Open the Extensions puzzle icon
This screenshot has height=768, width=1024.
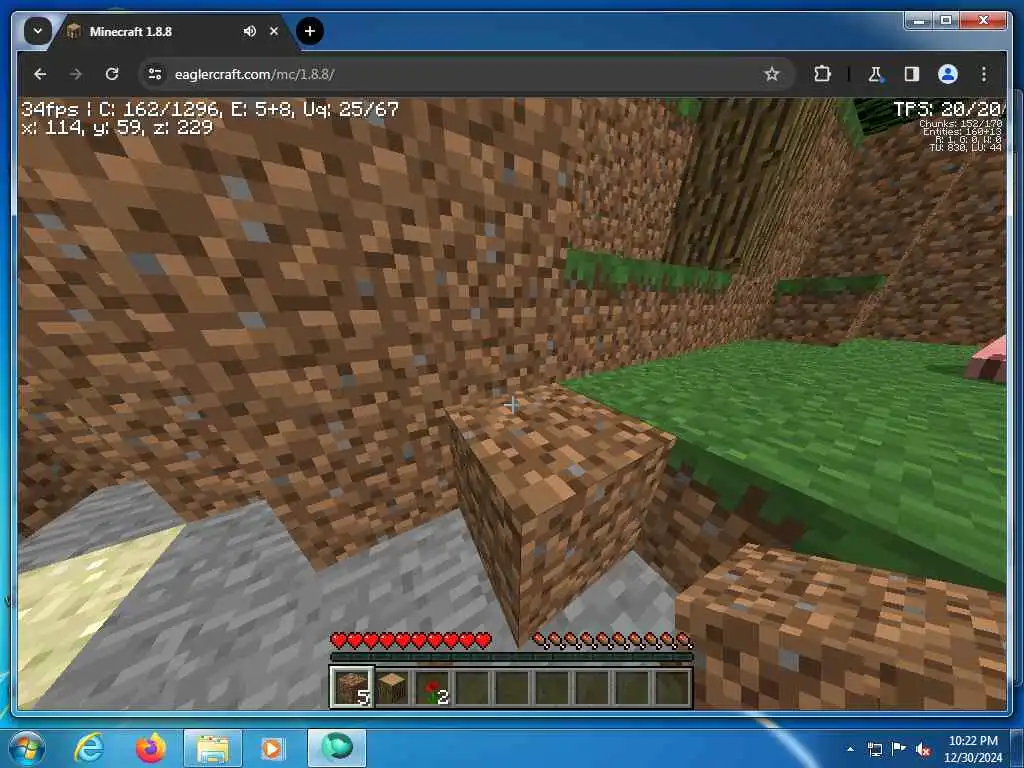(x=822, y=74)
